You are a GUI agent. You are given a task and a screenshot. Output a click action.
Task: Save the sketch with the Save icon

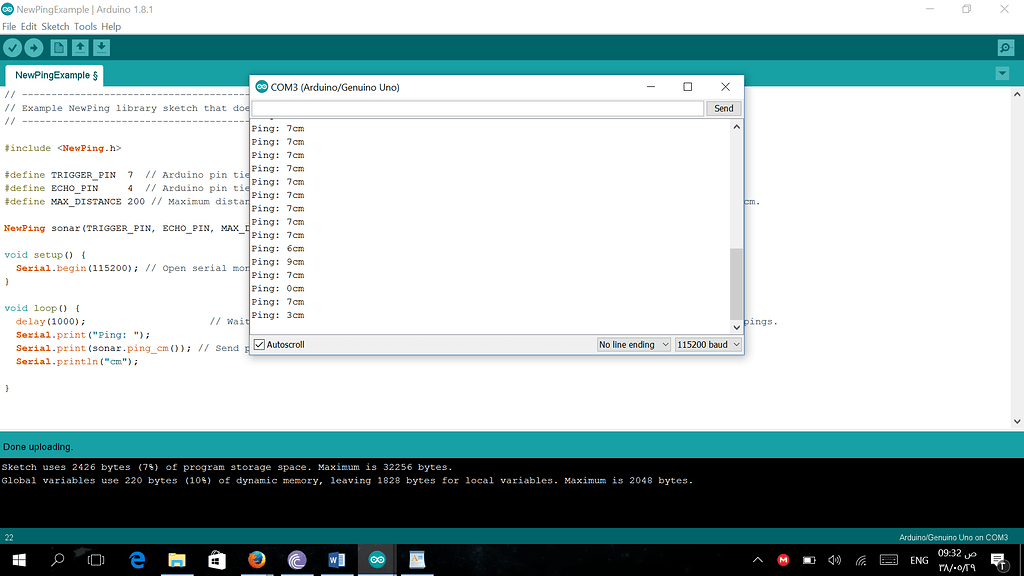[101, 46]
